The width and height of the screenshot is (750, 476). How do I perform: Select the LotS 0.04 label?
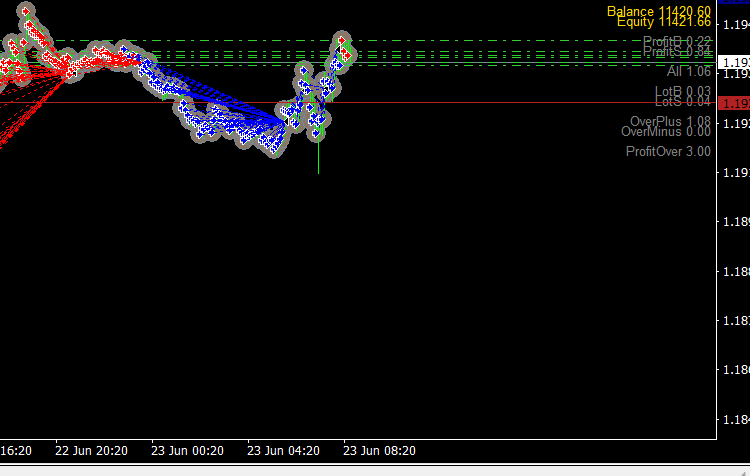pos(683,101)
